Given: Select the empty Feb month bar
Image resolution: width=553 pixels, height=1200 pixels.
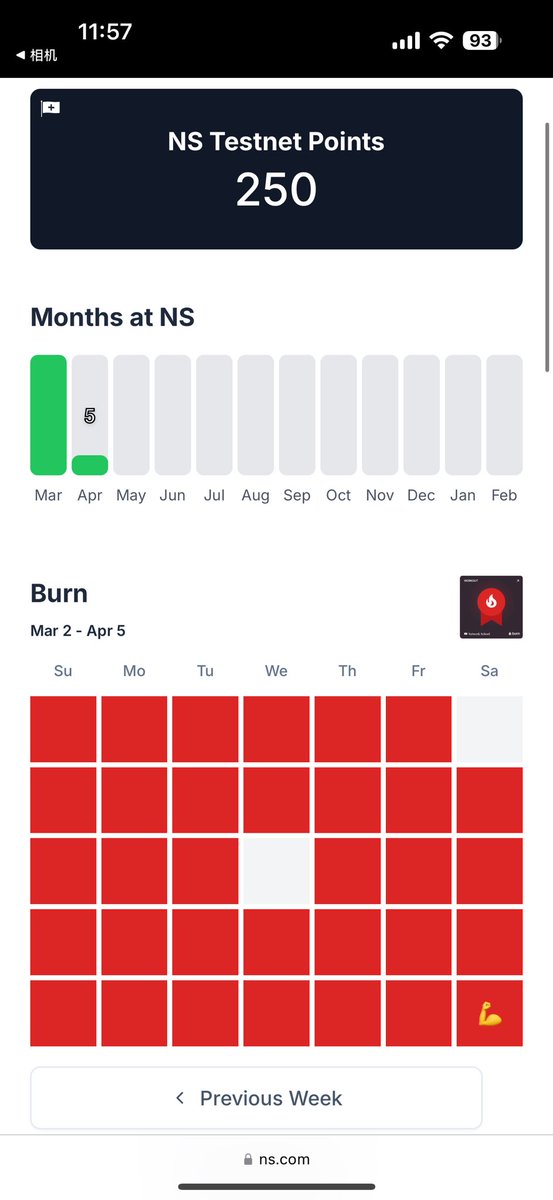Looking at the screenshot, I should click(x=504, y=415).
